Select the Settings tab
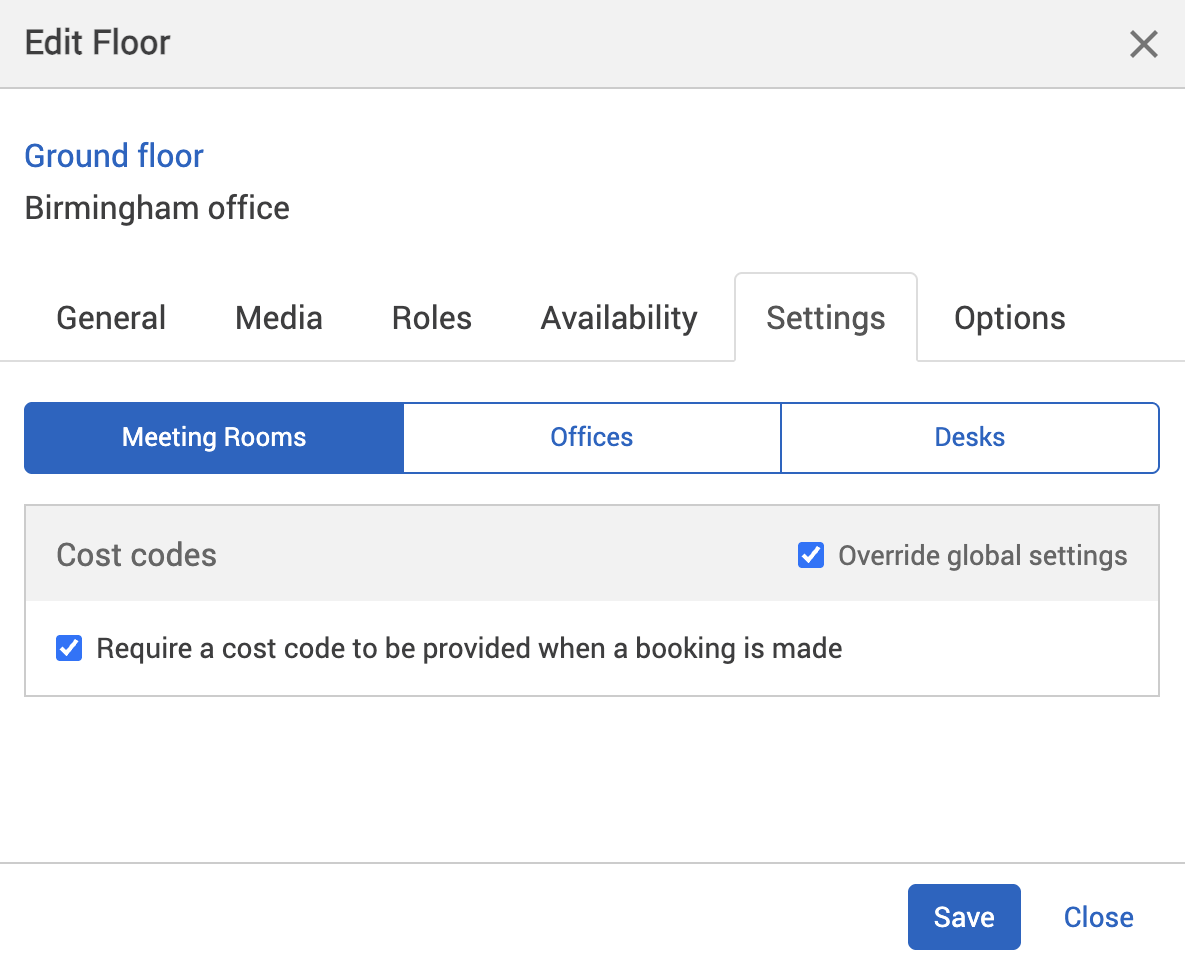 [x=825, y=317]
